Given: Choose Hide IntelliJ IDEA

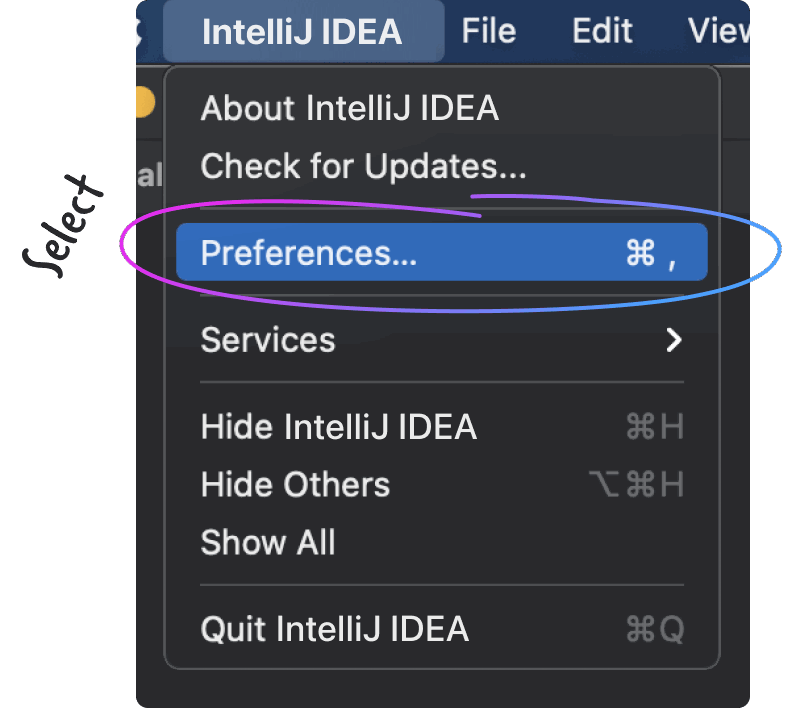Looking at the screenshot, I should pyautogui.click(x=338, y=428).
